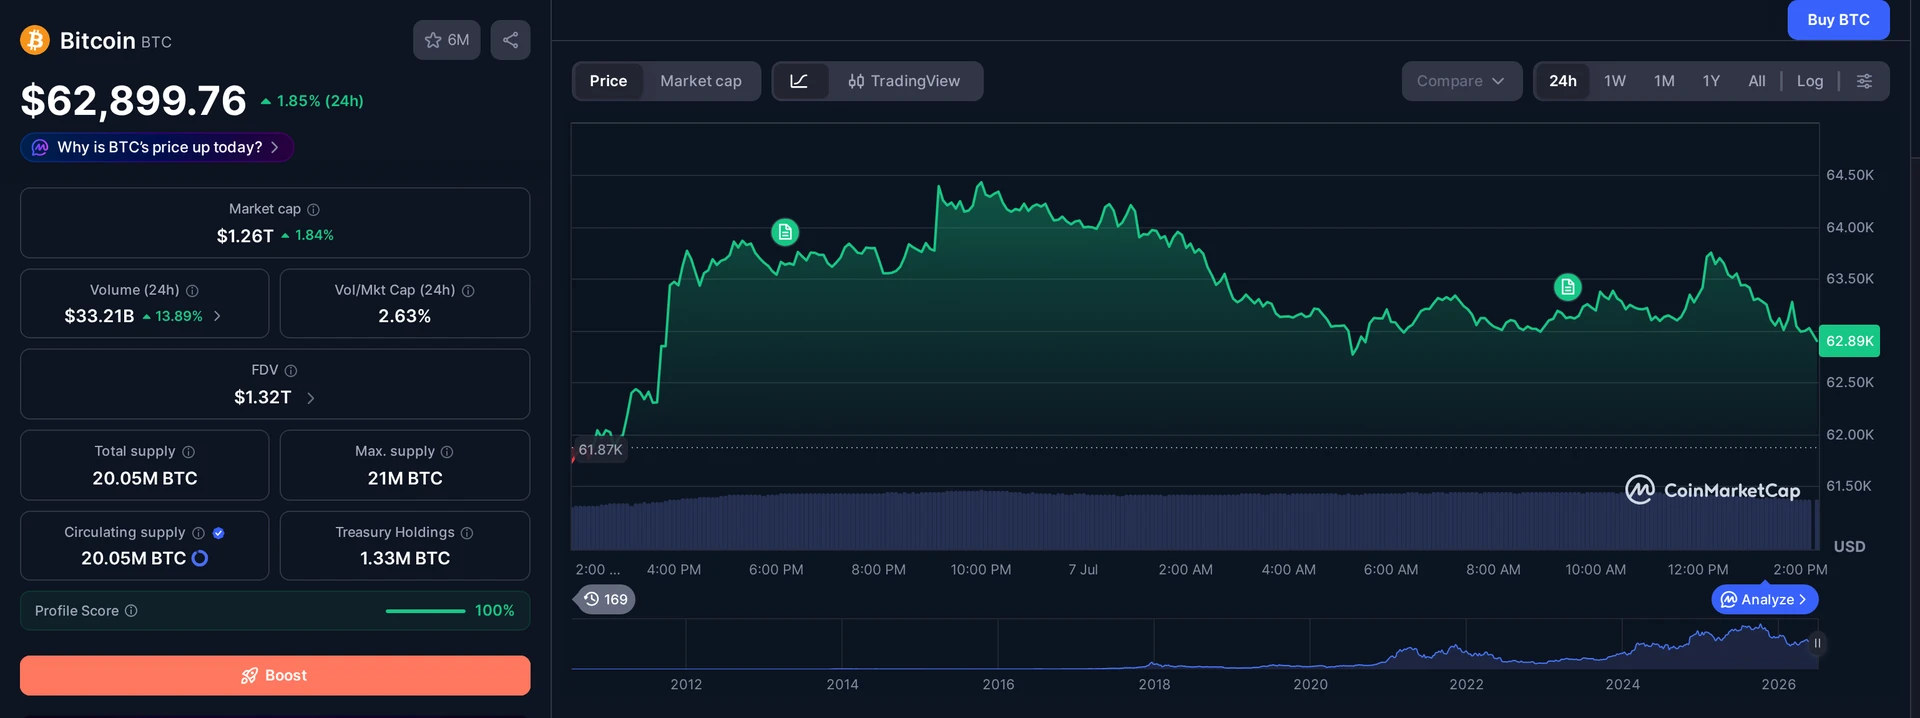This screenshot has height=718, width=1920.
Task: Open Volume (24h) info icon
Action: [192, 290]
